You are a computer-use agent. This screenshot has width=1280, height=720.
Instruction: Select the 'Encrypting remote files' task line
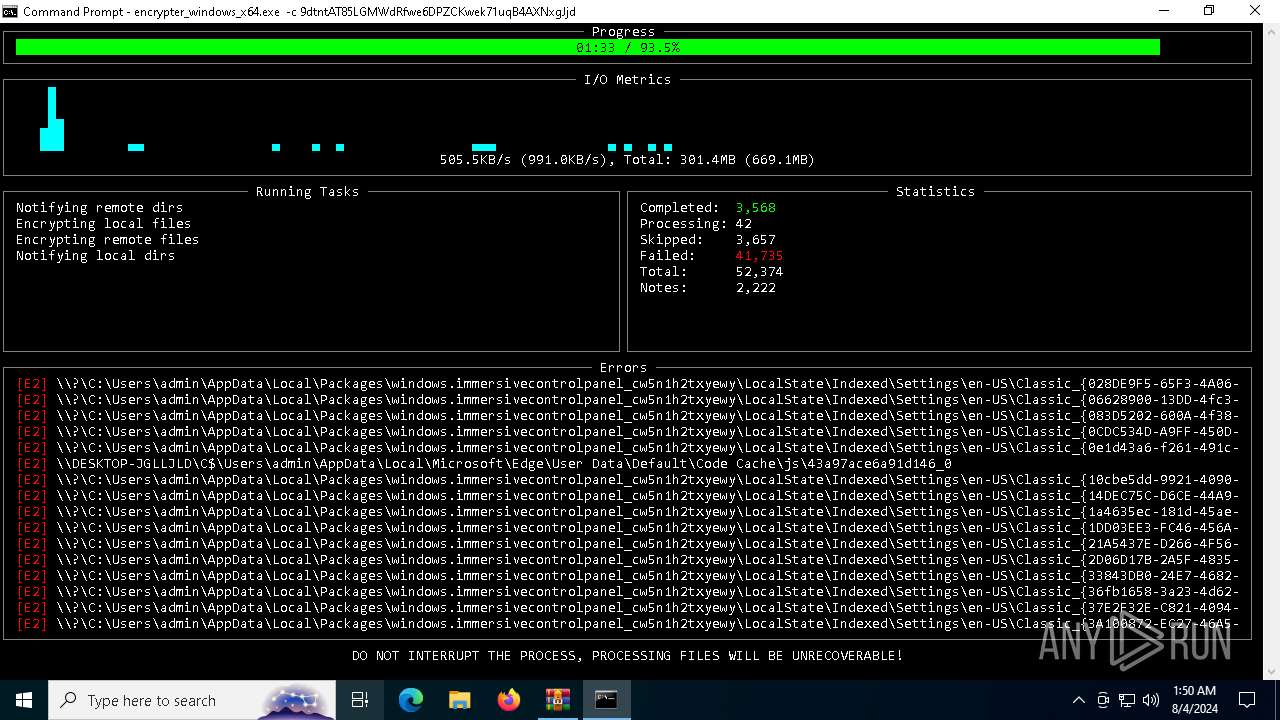tap(107, 240)
